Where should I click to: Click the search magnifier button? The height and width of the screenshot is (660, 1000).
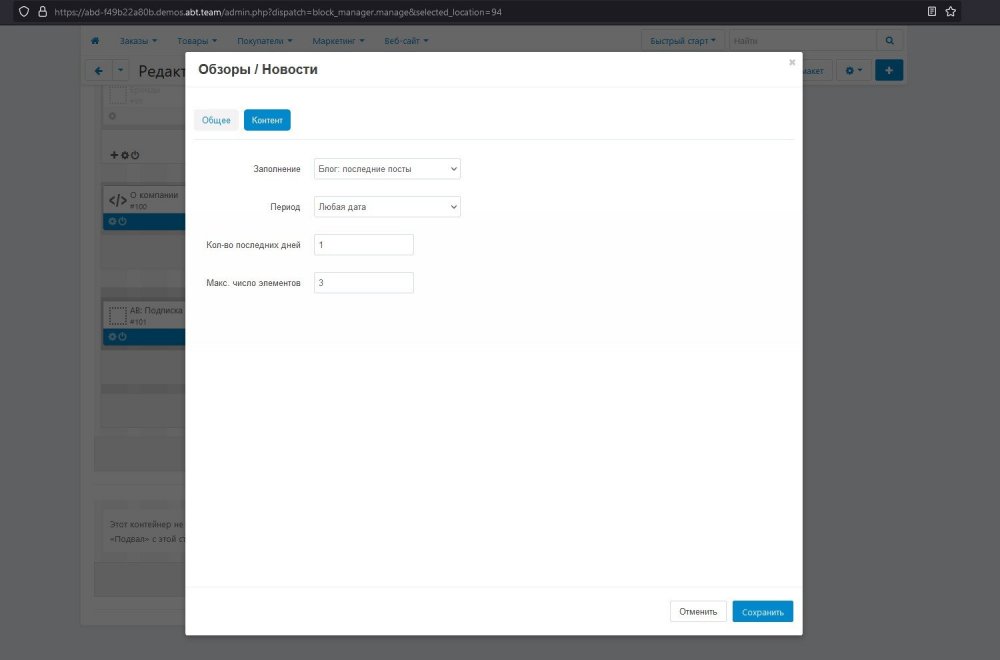point(889,41)
